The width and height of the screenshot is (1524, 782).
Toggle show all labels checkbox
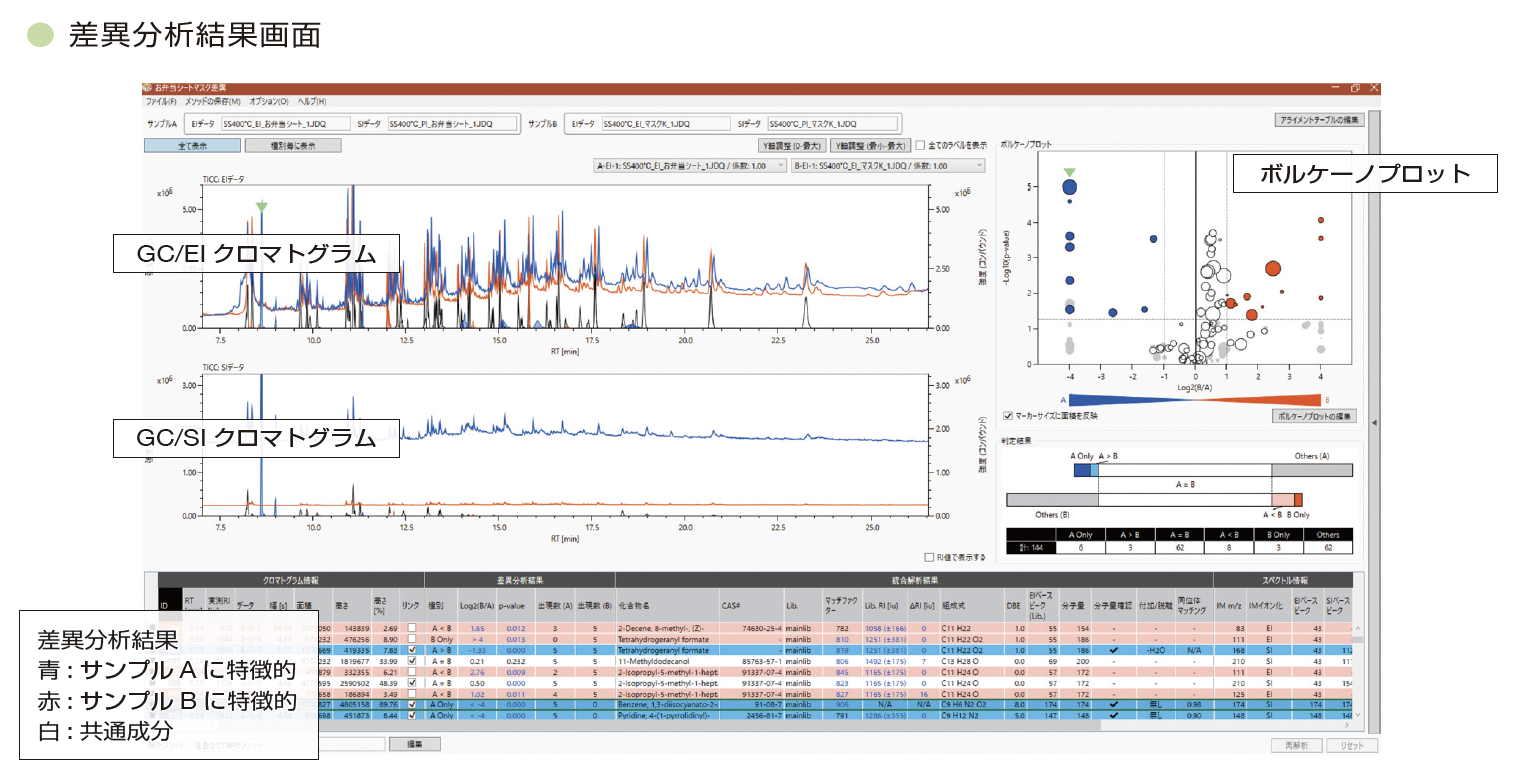[x=921, y=145]
